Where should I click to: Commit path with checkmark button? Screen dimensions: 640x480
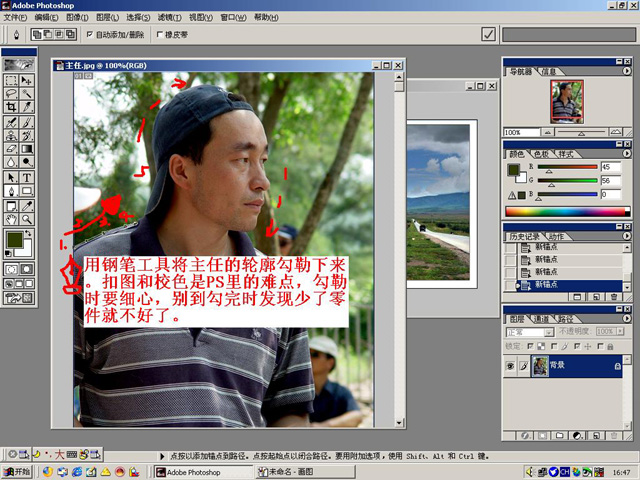tap(489, 34)
